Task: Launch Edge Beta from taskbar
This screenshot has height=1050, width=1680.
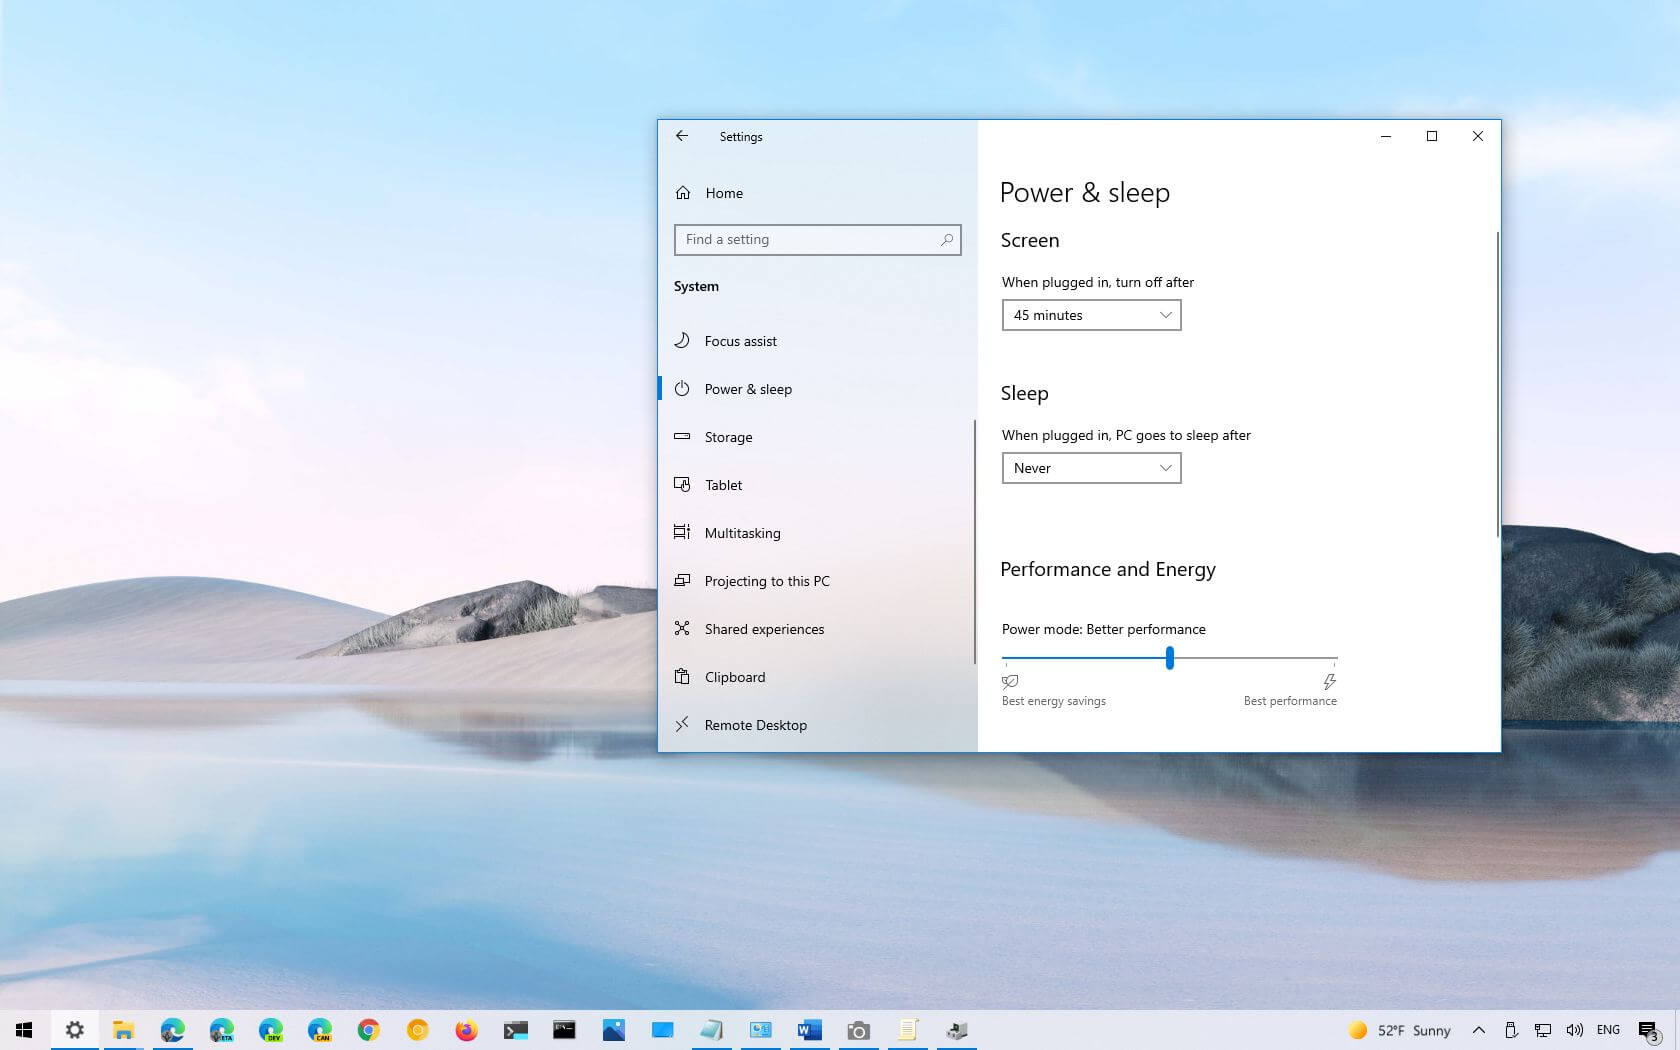Action: click(221, 1030)
